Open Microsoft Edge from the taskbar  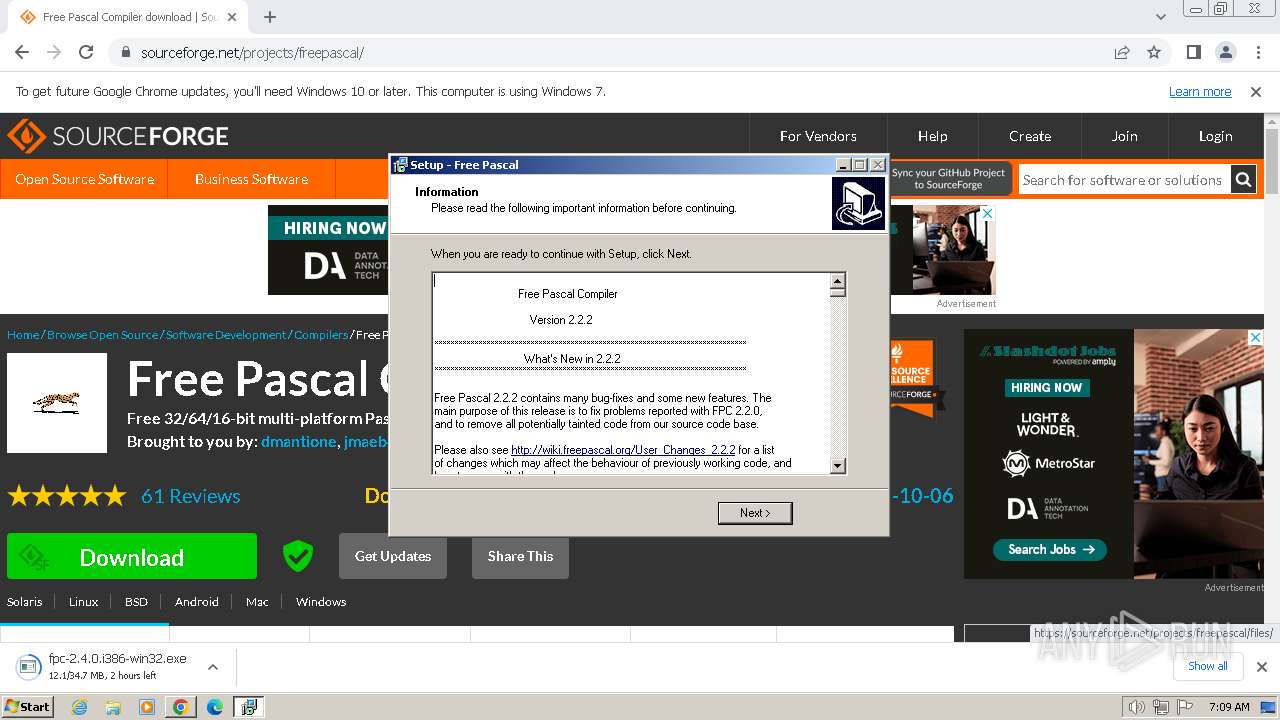pyautogui.click(x=214, y=707)
